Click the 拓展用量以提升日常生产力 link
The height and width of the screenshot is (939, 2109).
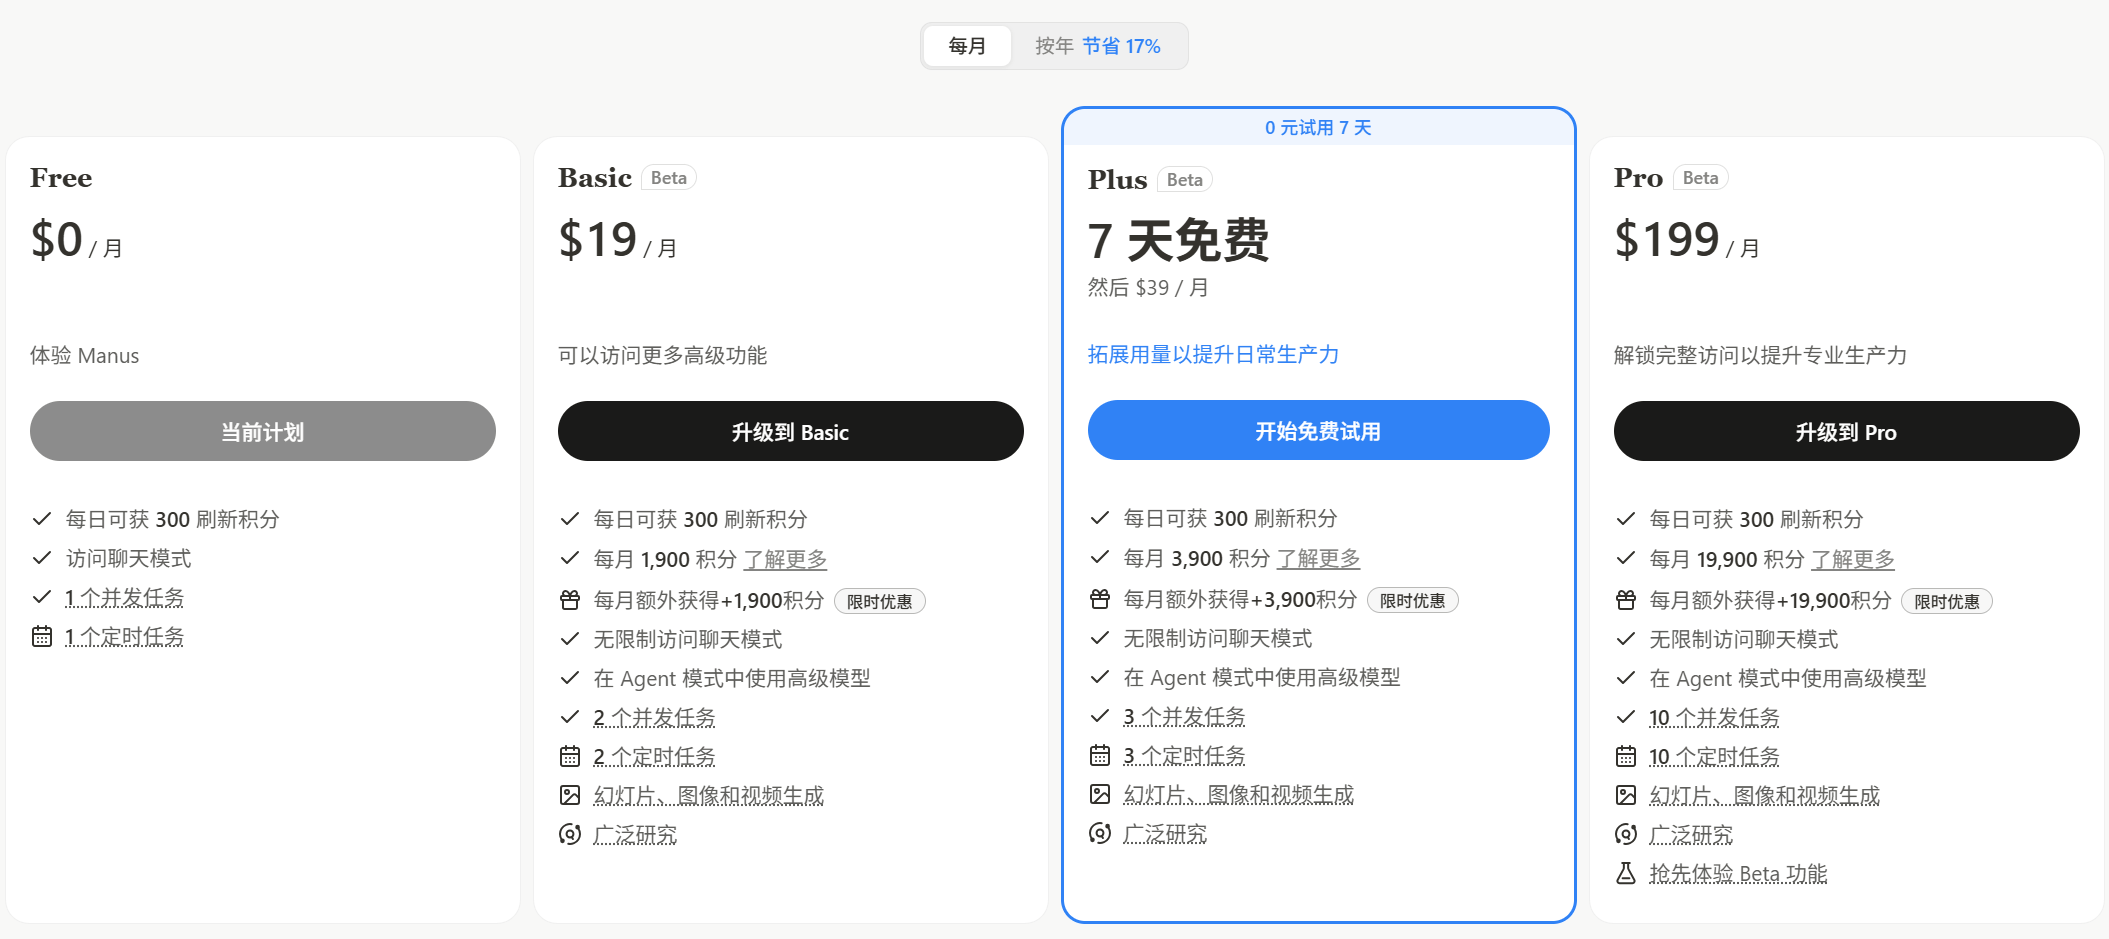1213,354
